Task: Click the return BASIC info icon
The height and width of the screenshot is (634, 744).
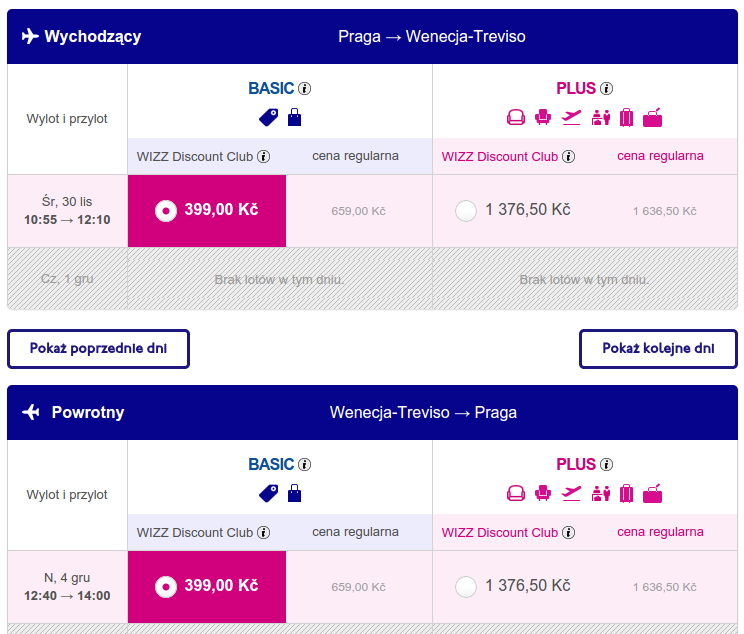Action: tap(304, 465)
